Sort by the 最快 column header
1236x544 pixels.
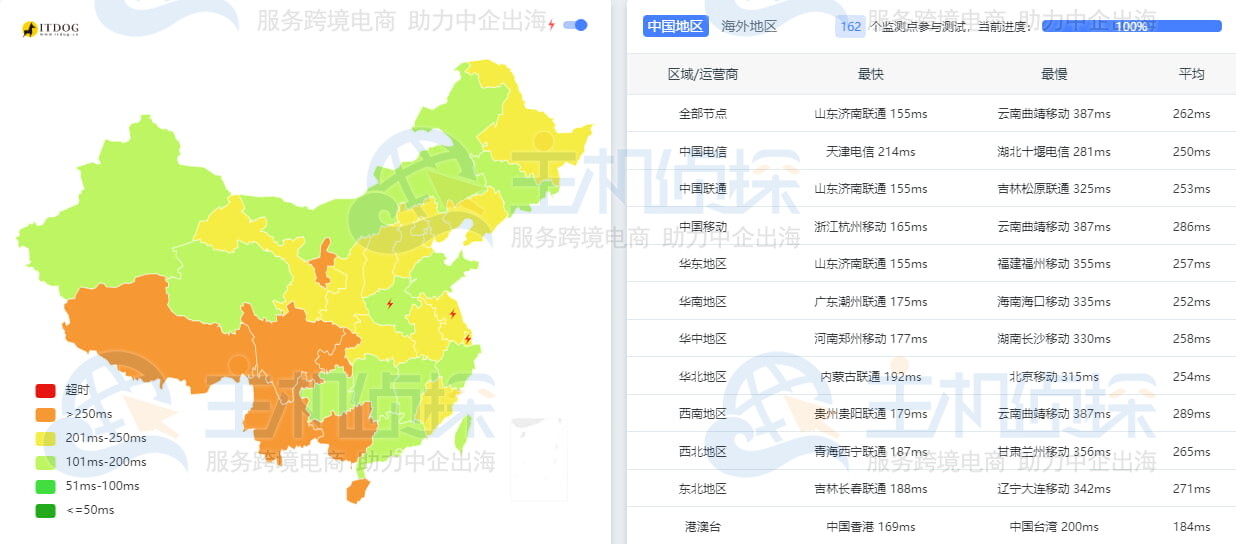tap(870, 74)
